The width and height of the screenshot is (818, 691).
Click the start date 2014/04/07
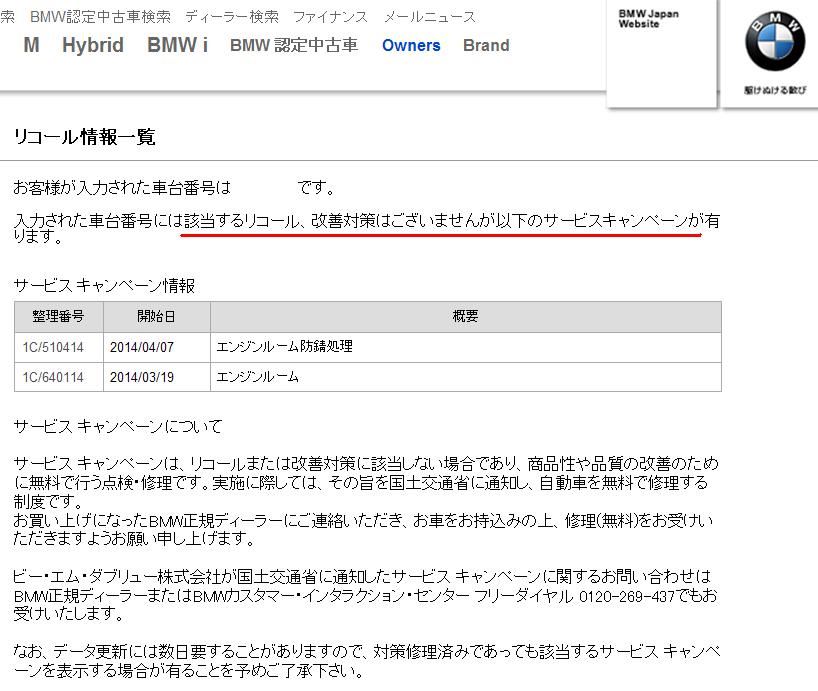pos(142,347)
